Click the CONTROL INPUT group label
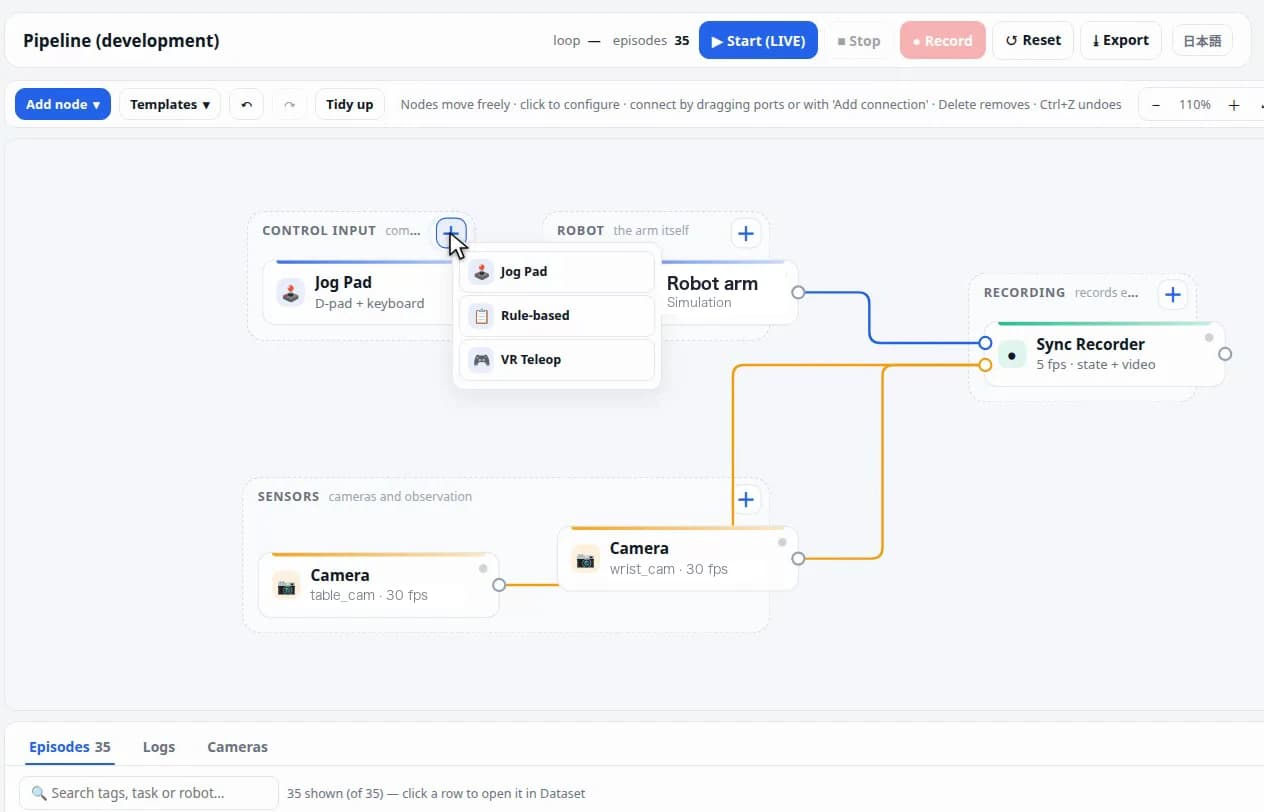The height and width of the screenshot is (812, 1264). [319, 231]
